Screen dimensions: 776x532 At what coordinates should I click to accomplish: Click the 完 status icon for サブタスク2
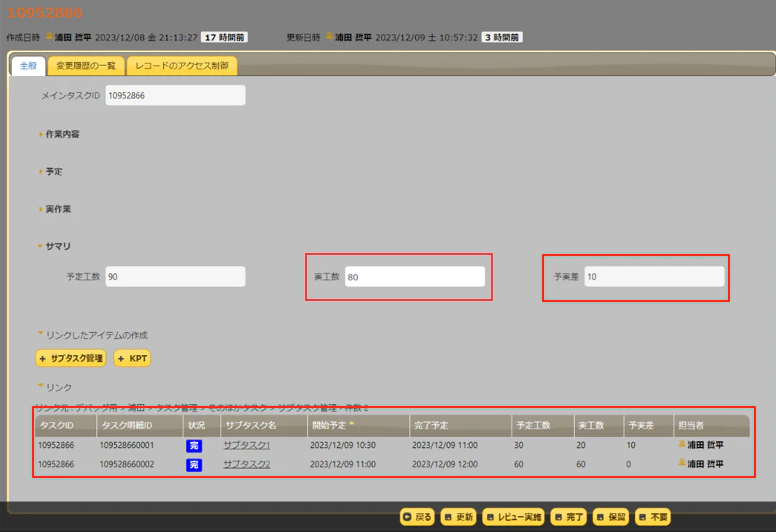pos(194,465)
